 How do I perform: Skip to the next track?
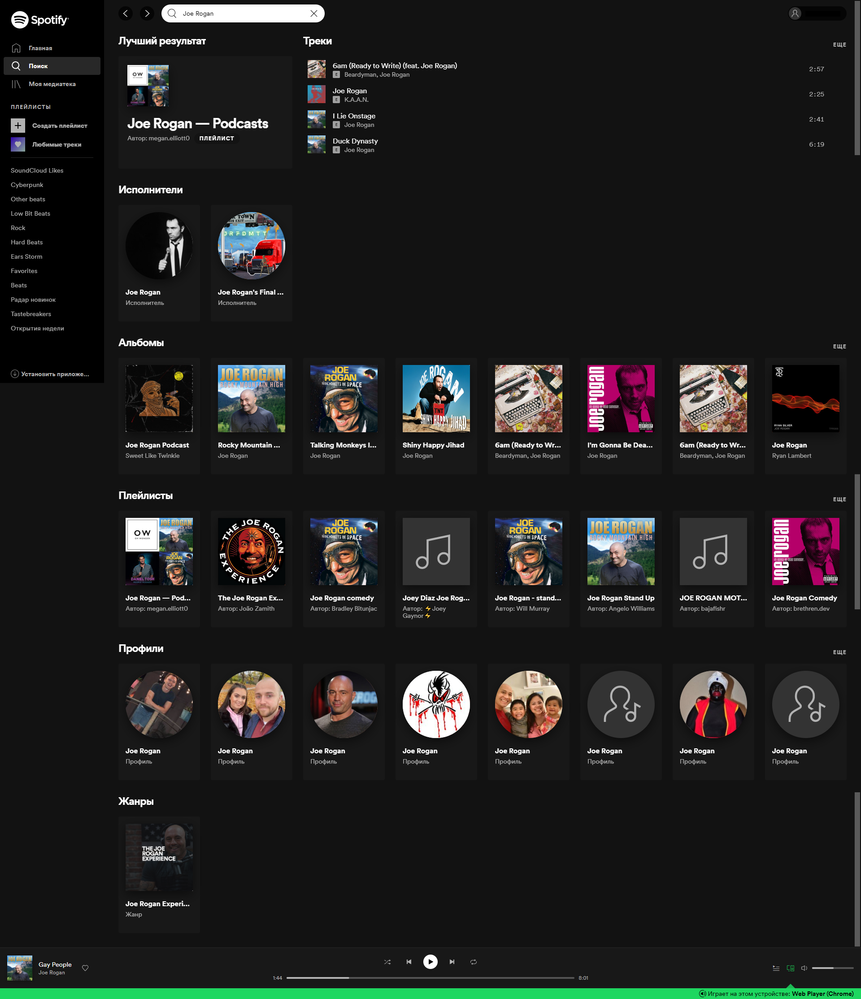[x=452, y=962]
